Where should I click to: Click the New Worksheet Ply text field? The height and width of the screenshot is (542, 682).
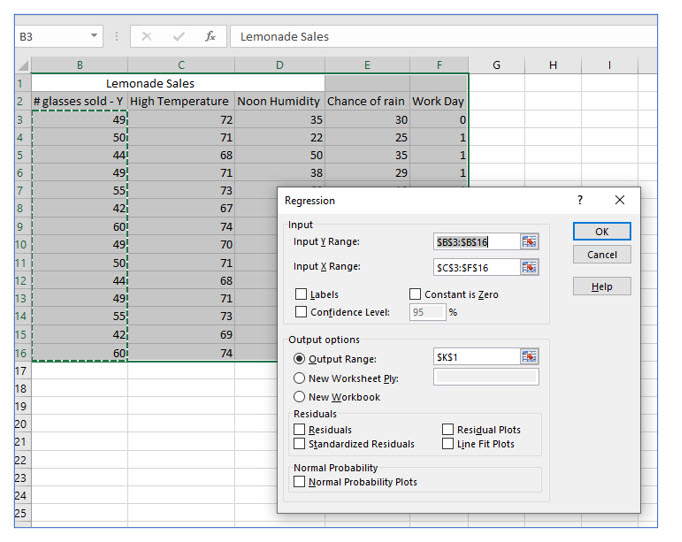(x=486, y=377)
